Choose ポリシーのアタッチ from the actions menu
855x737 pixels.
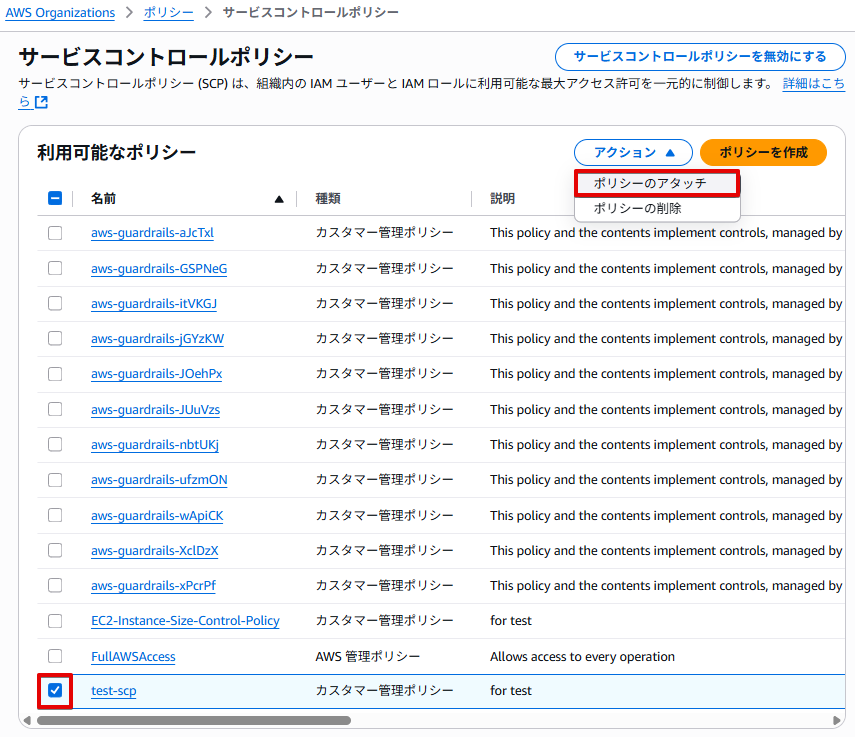(657, 183)
